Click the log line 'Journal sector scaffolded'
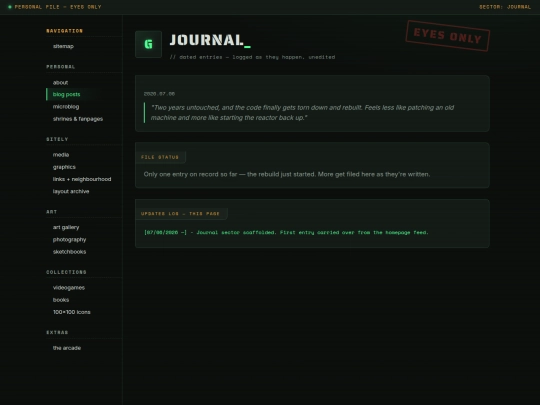540x405 pixels. click(x=286, y=232)
